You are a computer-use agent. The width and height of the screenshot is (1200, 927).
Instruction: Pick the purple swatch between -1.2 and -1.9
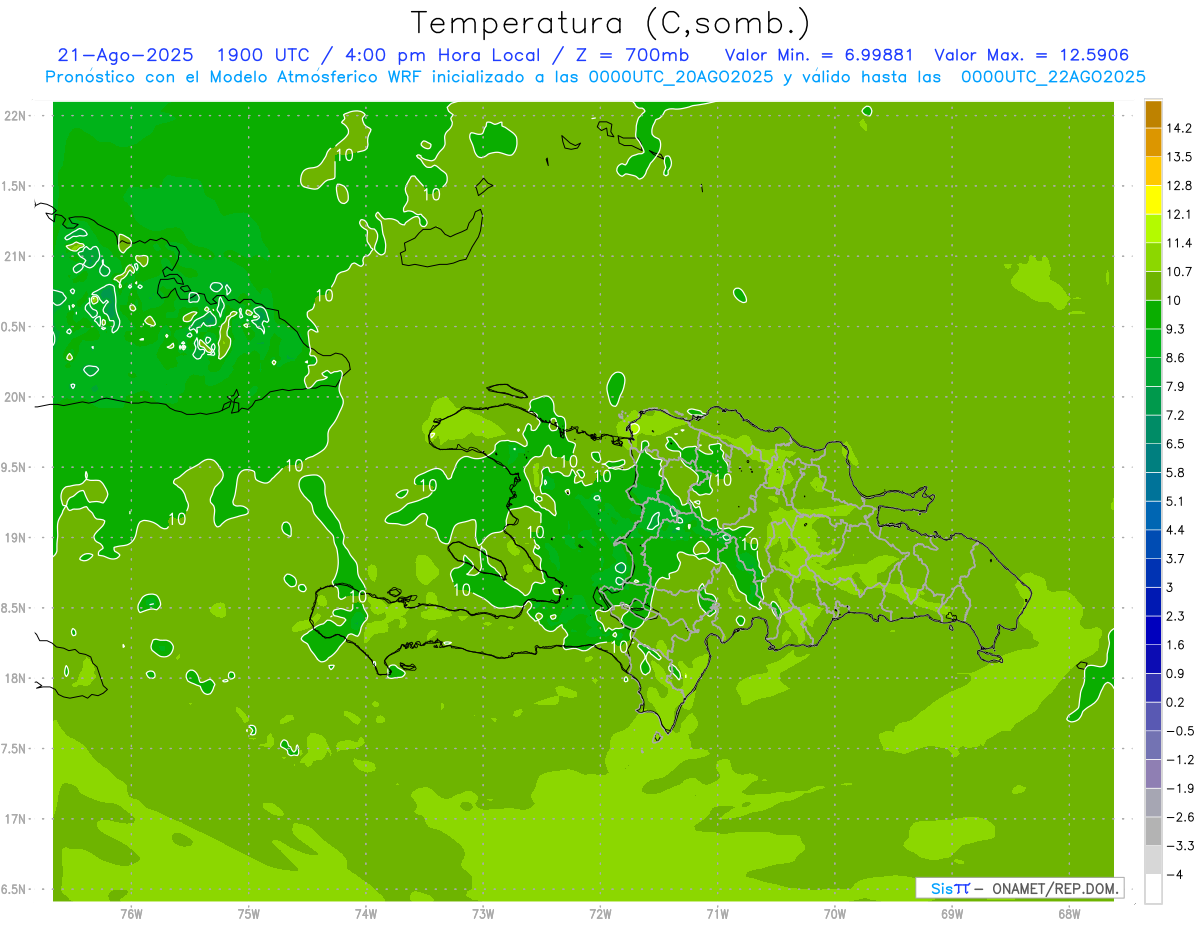[x=1153, y=774]
